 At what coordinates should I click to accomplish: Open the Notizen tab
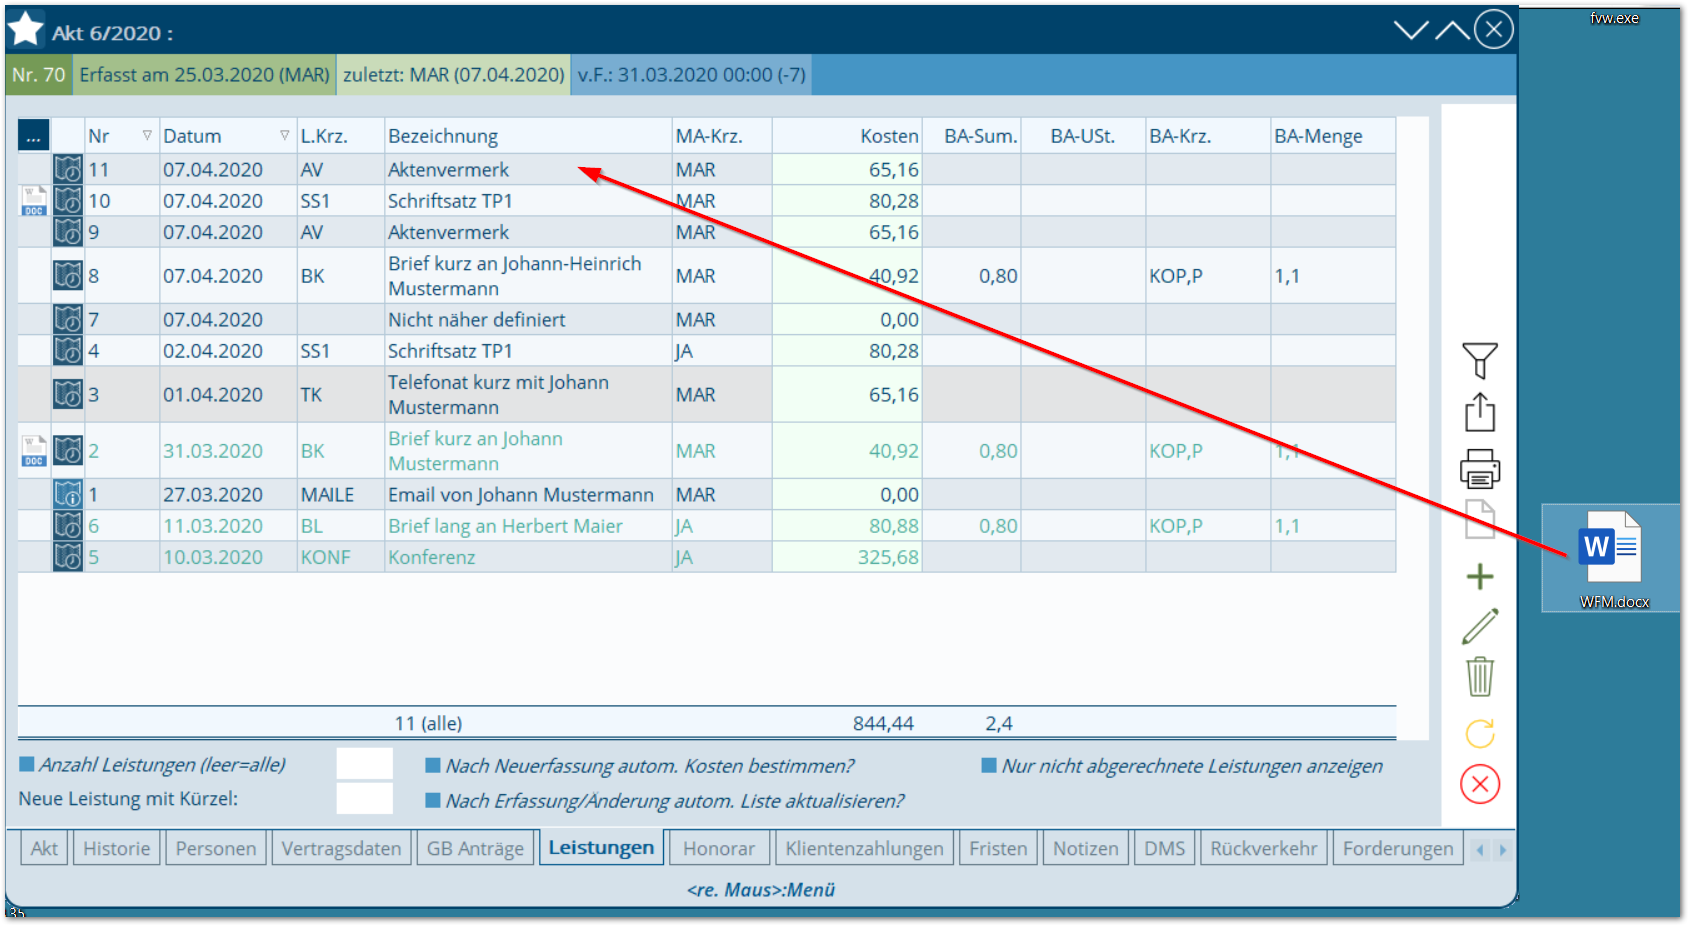pyautogui.click(x=1086, y=848)
